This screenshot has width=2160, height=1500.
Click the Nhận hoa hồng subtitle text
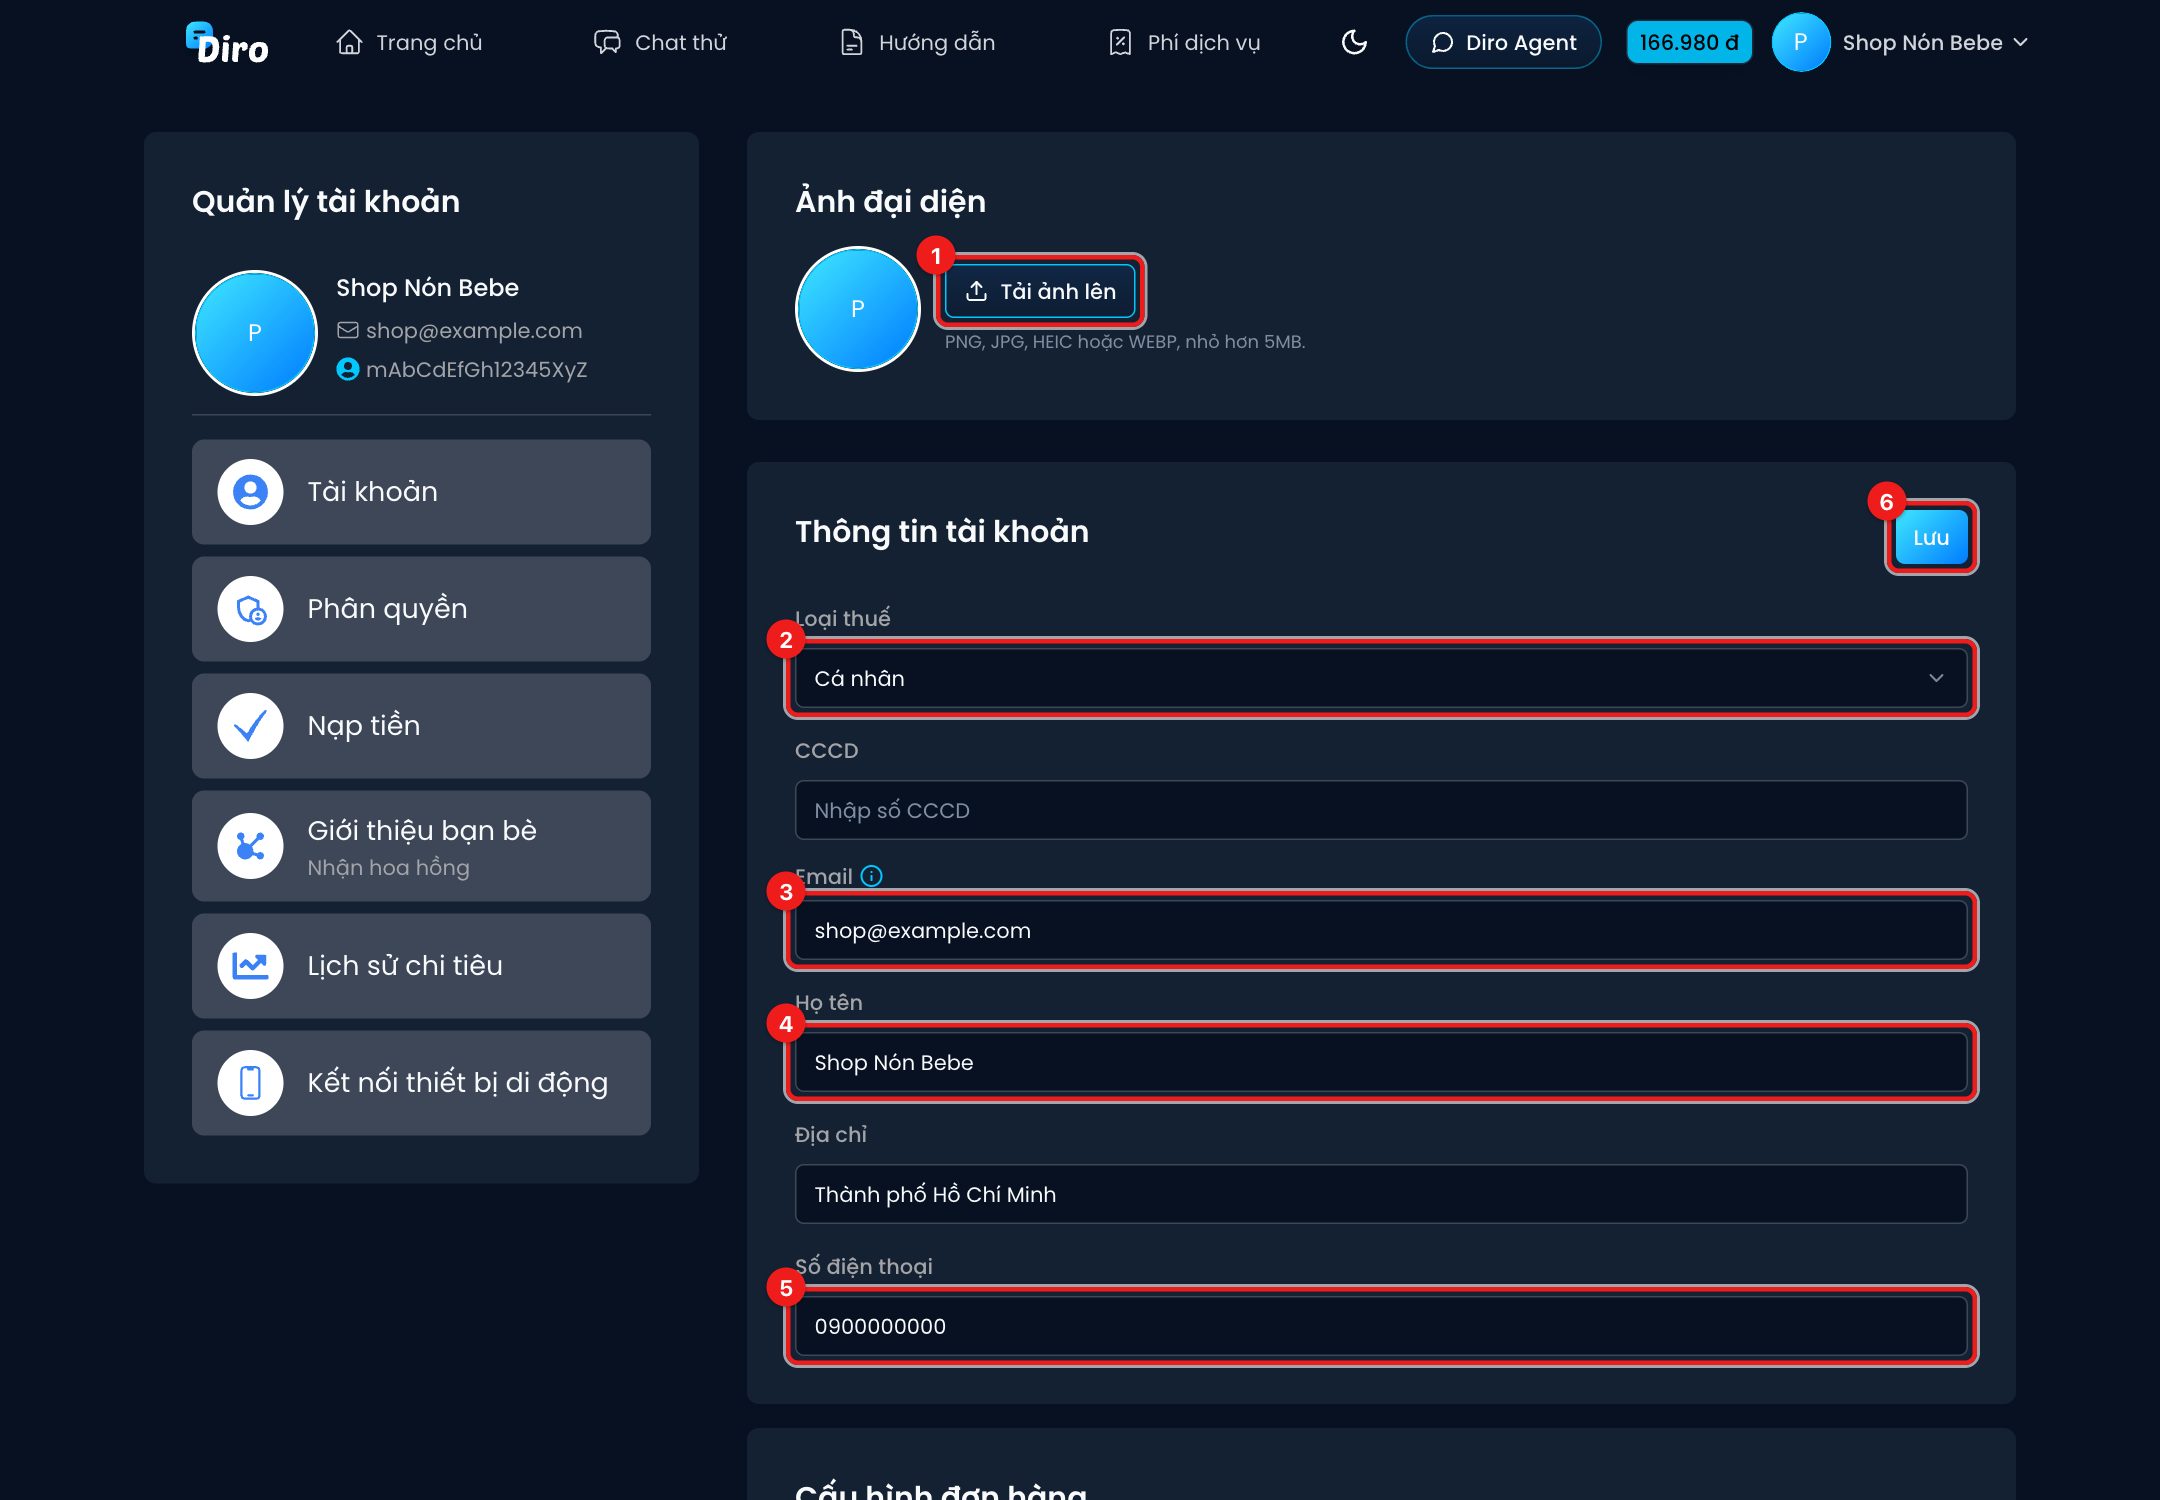388,868
